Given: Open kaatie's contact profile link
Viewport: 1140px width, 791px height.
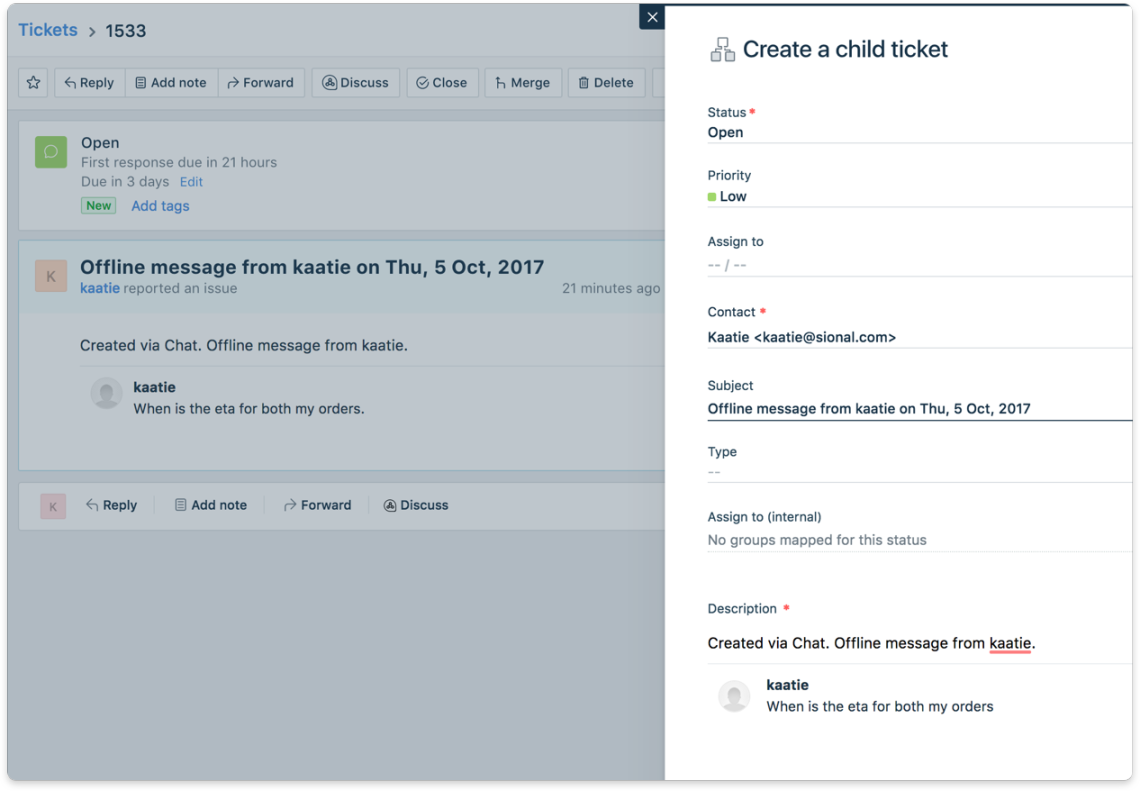Looking at the screenshot, I should point(99,288).
